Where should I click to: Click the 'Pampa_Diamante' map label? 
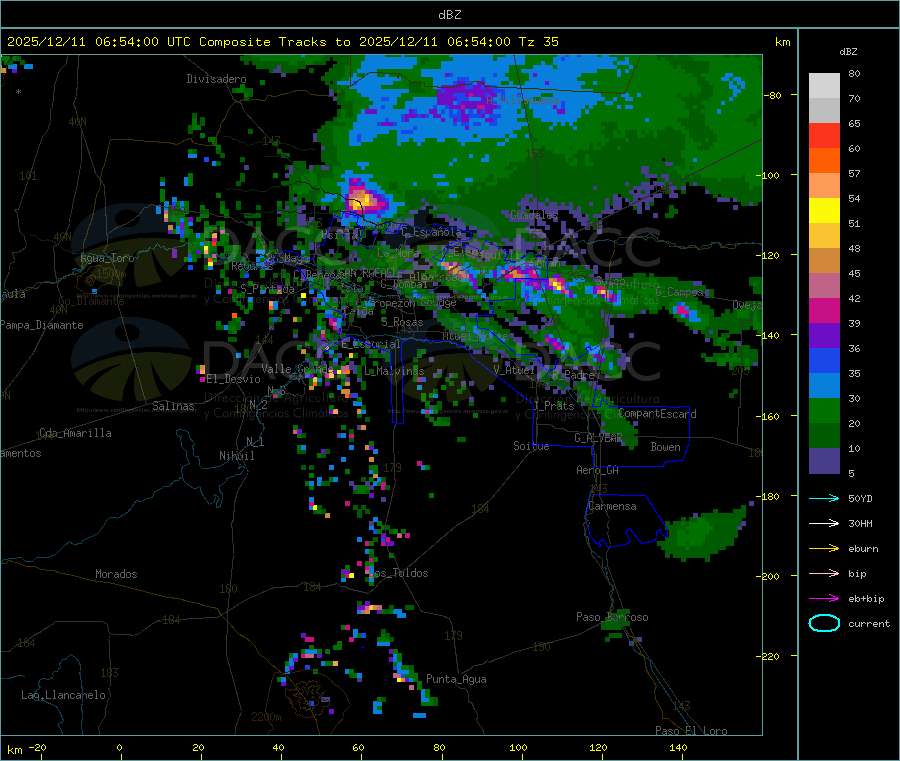click(x=42, y=325)
